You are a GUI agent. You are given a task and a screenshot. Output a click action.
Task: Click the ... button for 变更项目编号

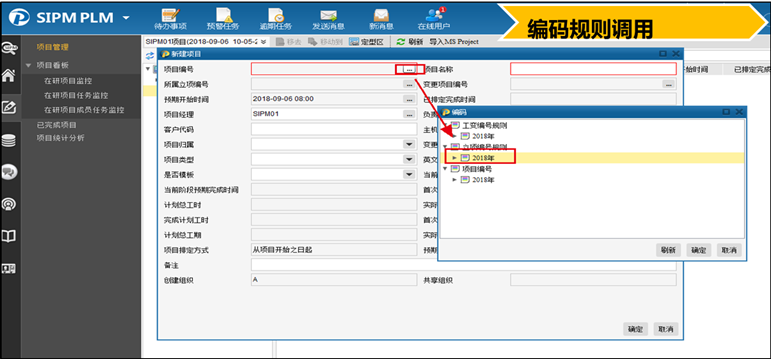tap(668, 84)
